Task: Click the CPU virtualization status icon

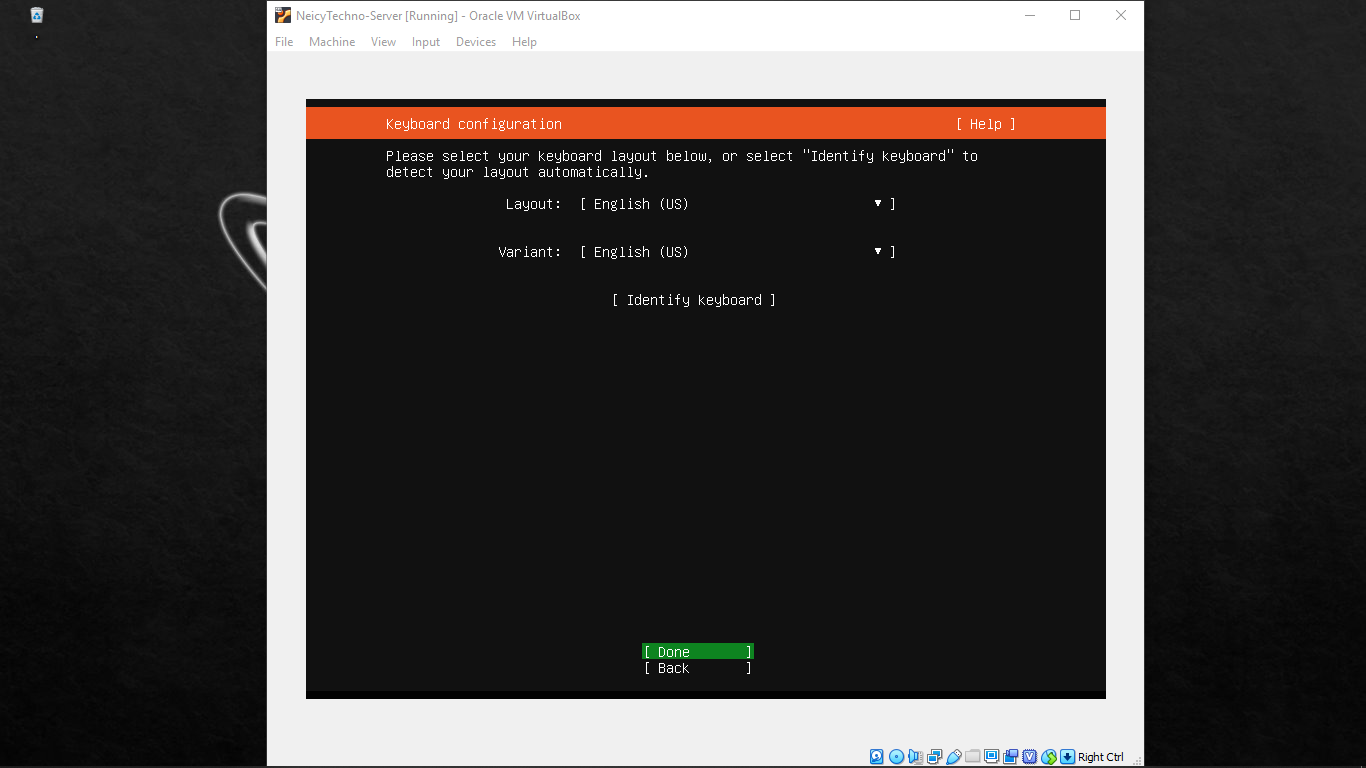Action: pyautogui.click(x=1029, y=757)
